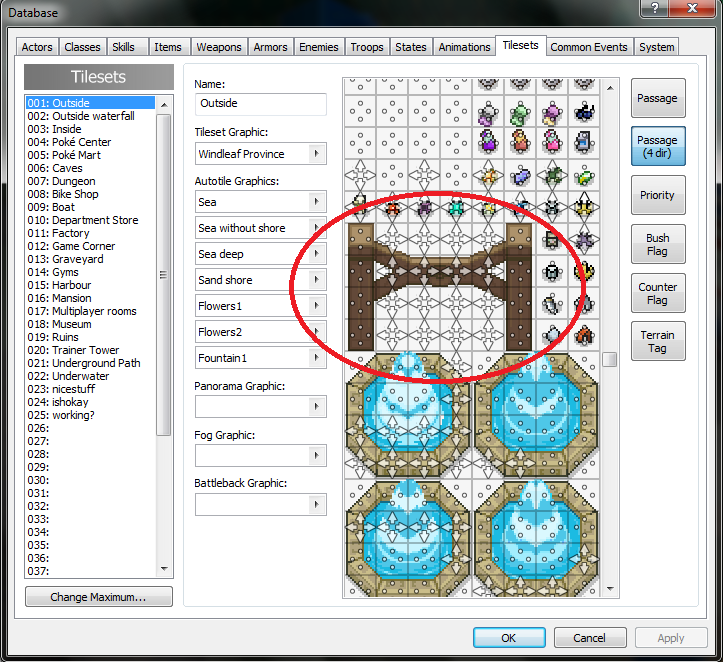Activate Bush Flag mode
The width and height of the screenshot is (723, 662).
(658, 244)
